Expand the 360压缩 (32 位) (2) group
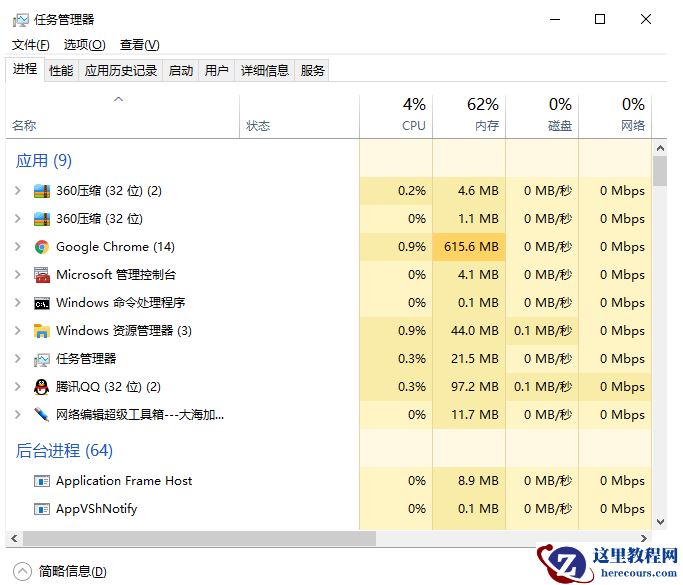Viewport: 683px width, 585px height. point(17,191)
